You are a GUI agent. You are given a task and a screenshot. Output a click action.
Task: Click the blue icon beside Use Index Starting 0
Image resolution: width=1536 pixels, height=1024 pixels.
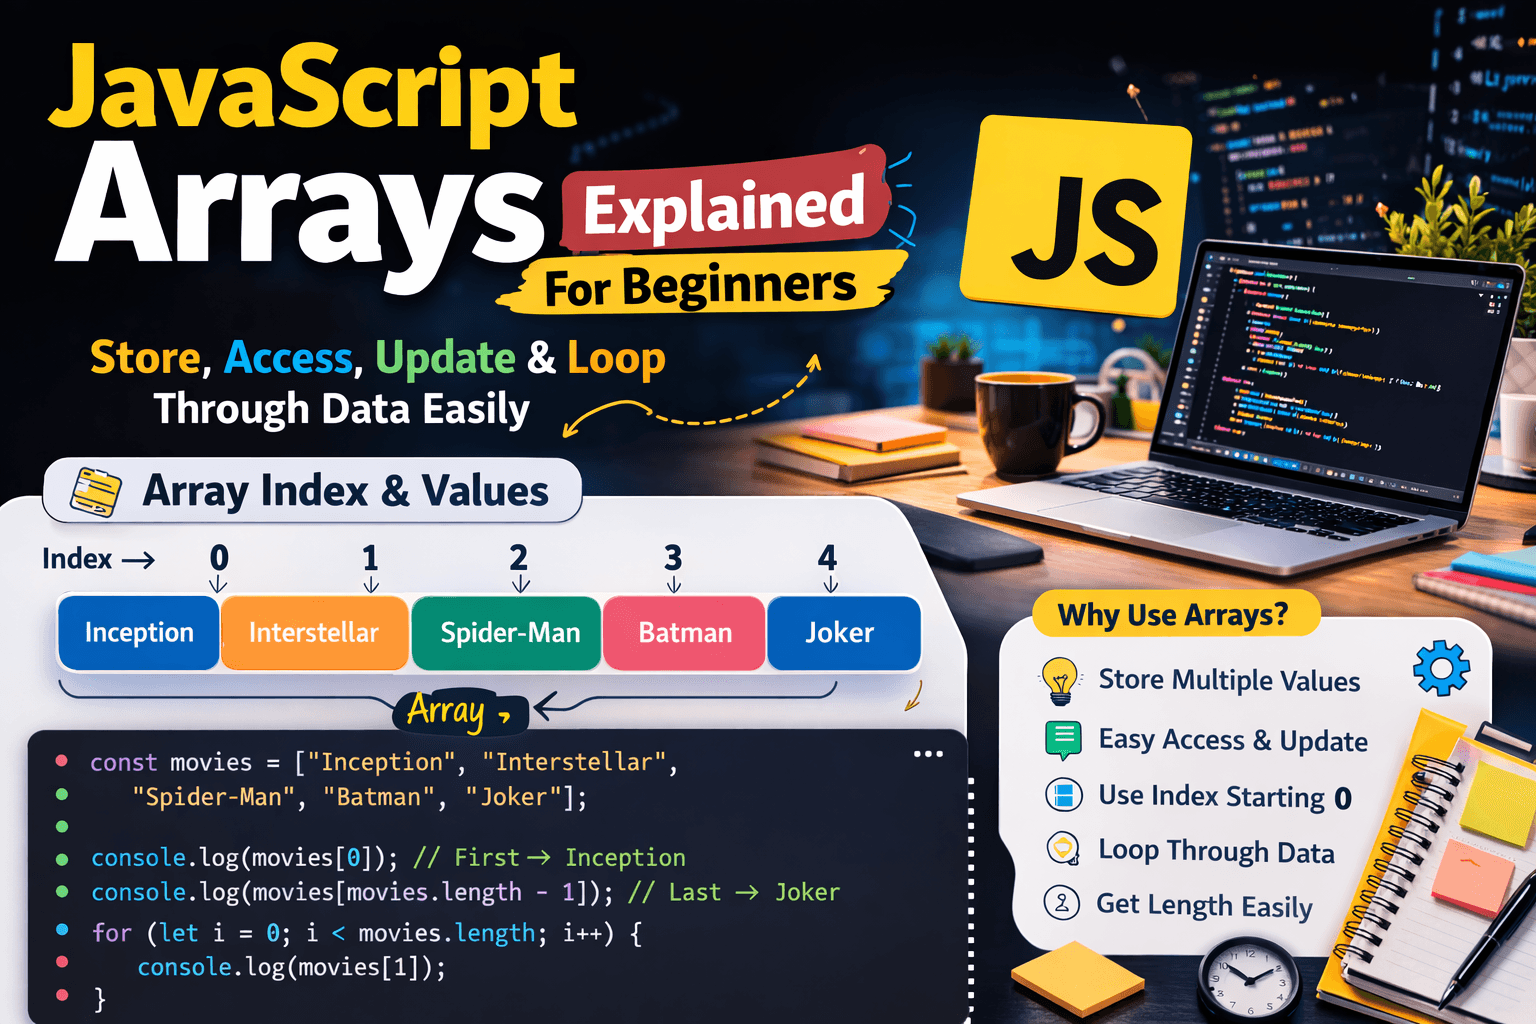coord(1063,796)
